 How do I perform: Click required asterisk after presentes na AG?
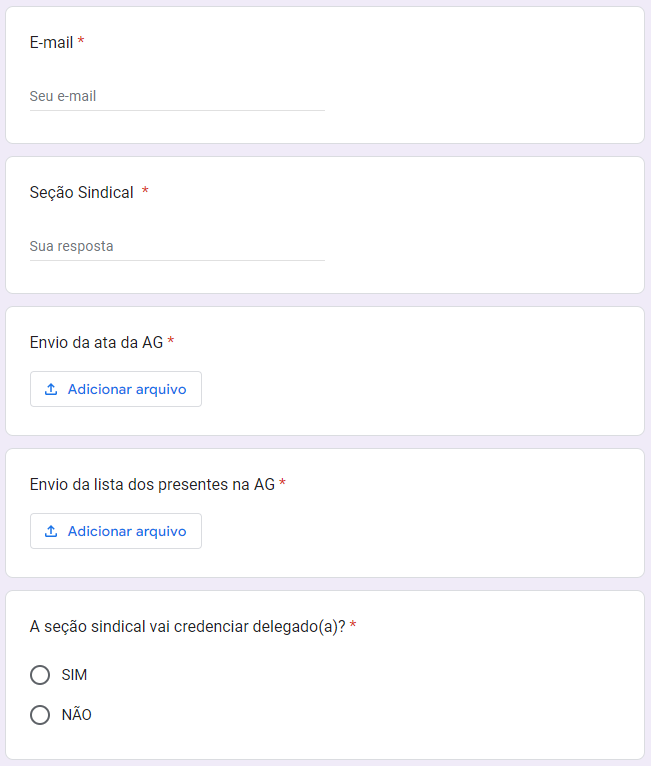click(x=283, y=483)
